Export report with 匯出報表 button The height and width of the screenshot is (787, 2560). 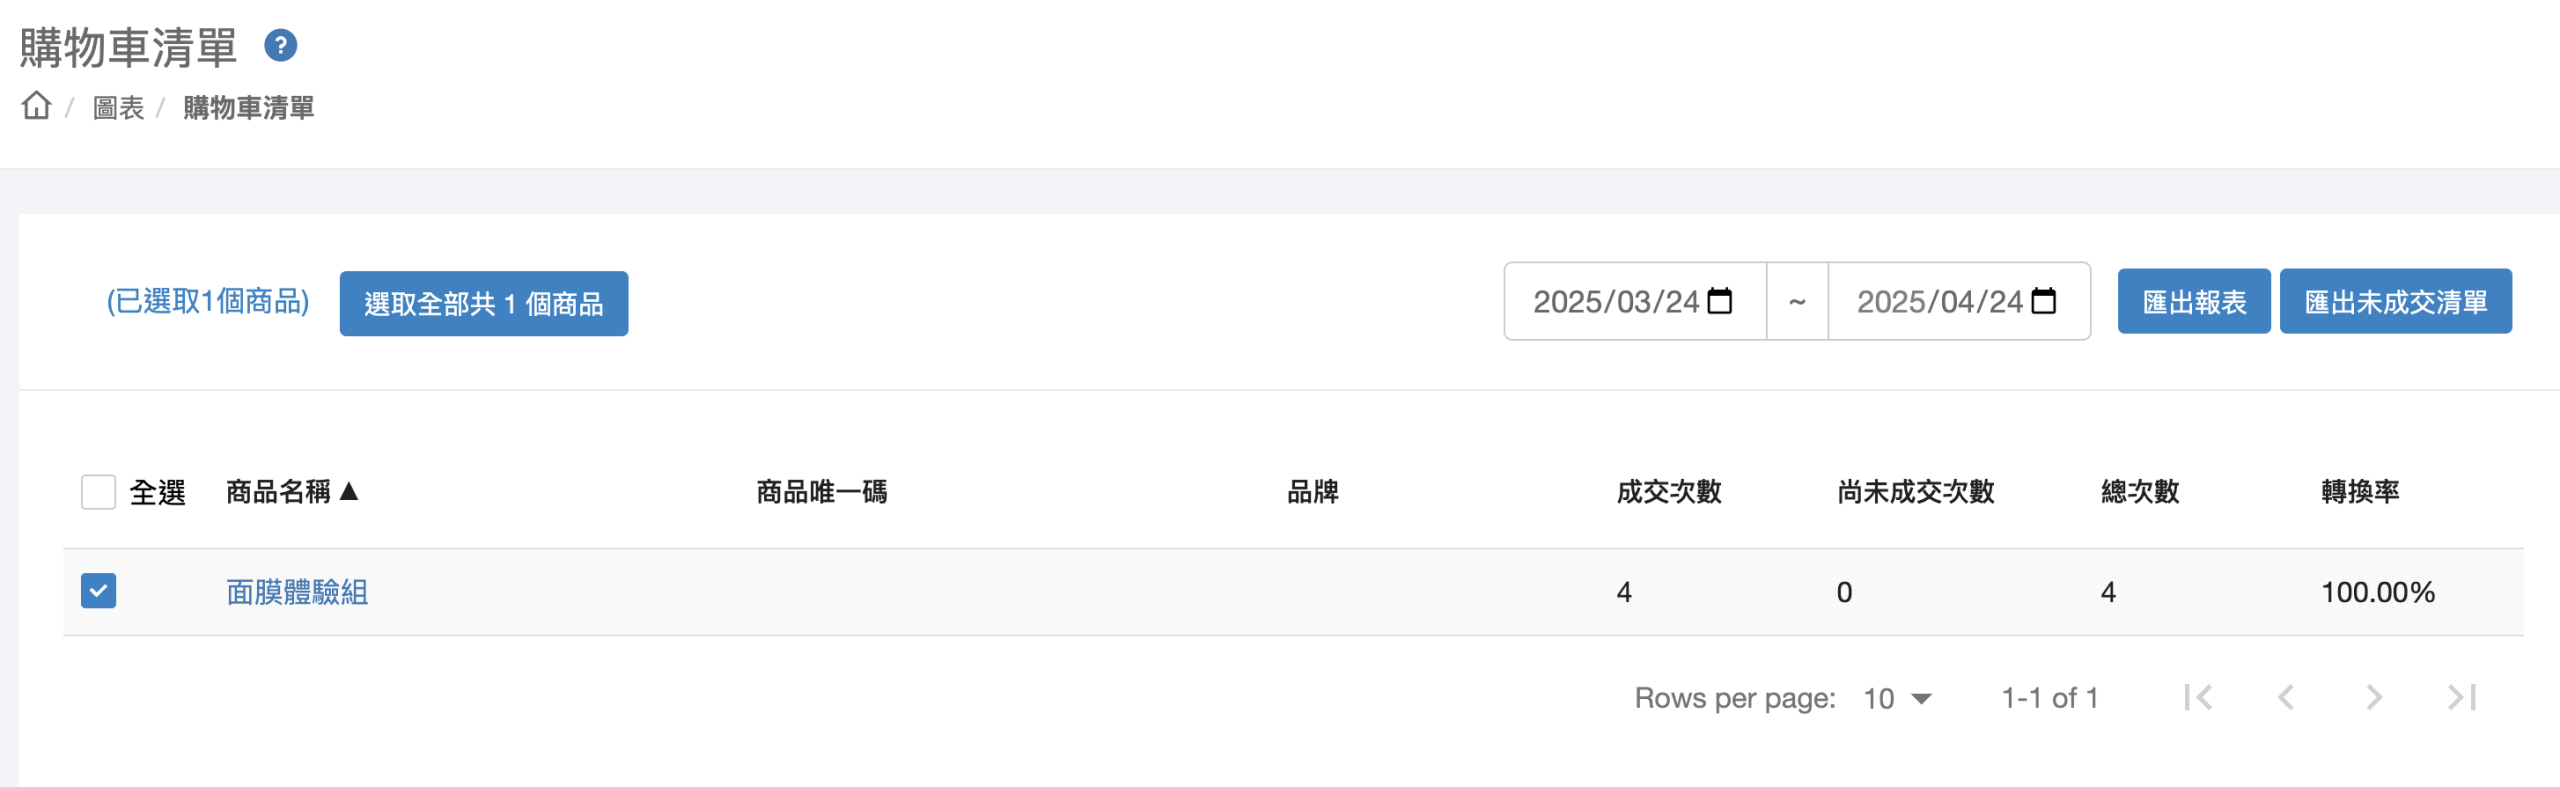click(x=2194, y=301)
